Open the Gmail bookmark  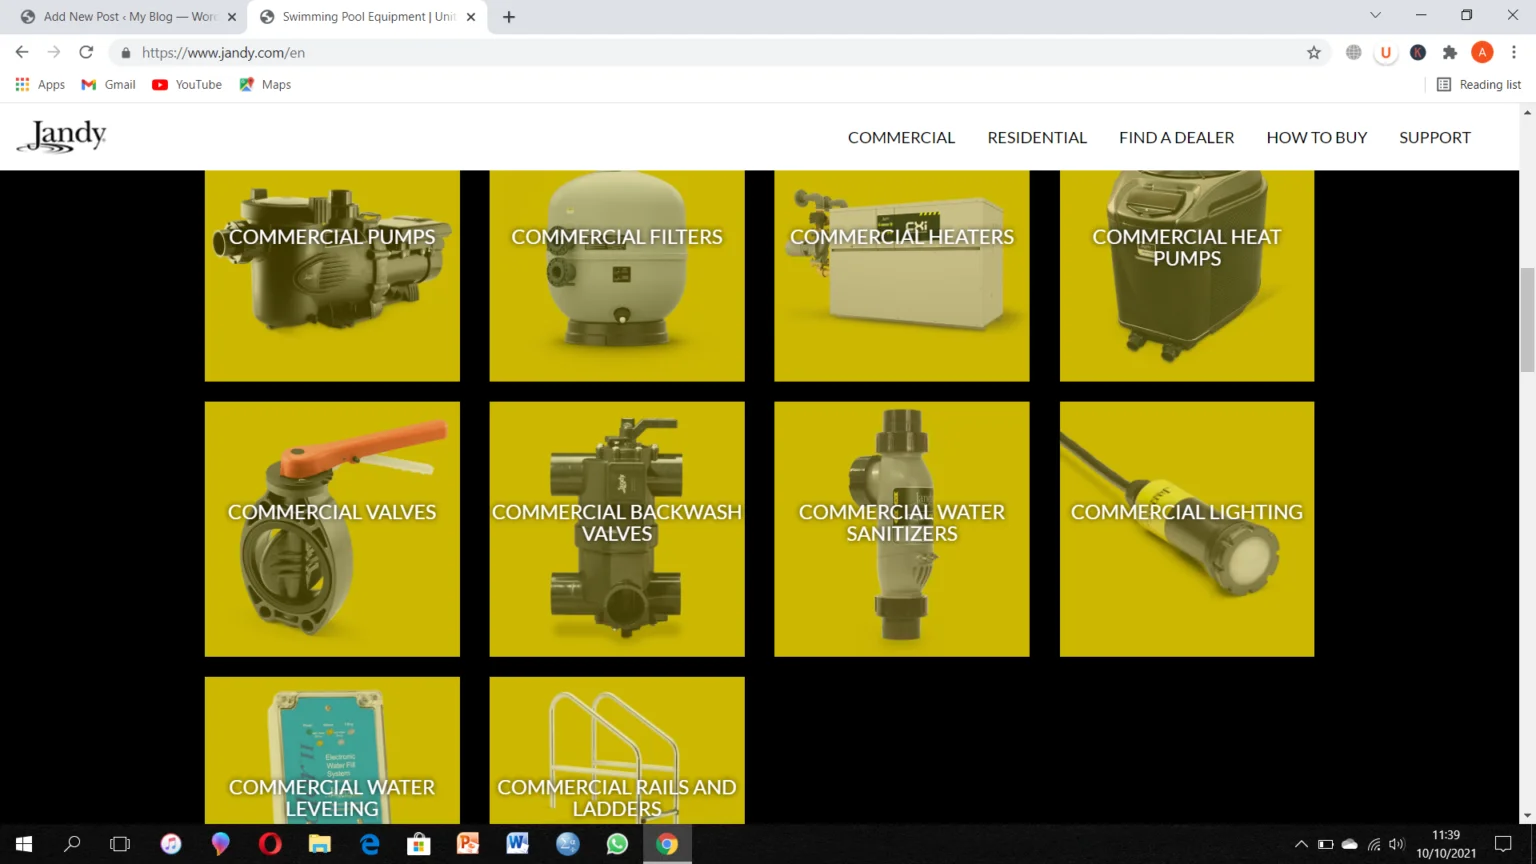coord(109,85)
